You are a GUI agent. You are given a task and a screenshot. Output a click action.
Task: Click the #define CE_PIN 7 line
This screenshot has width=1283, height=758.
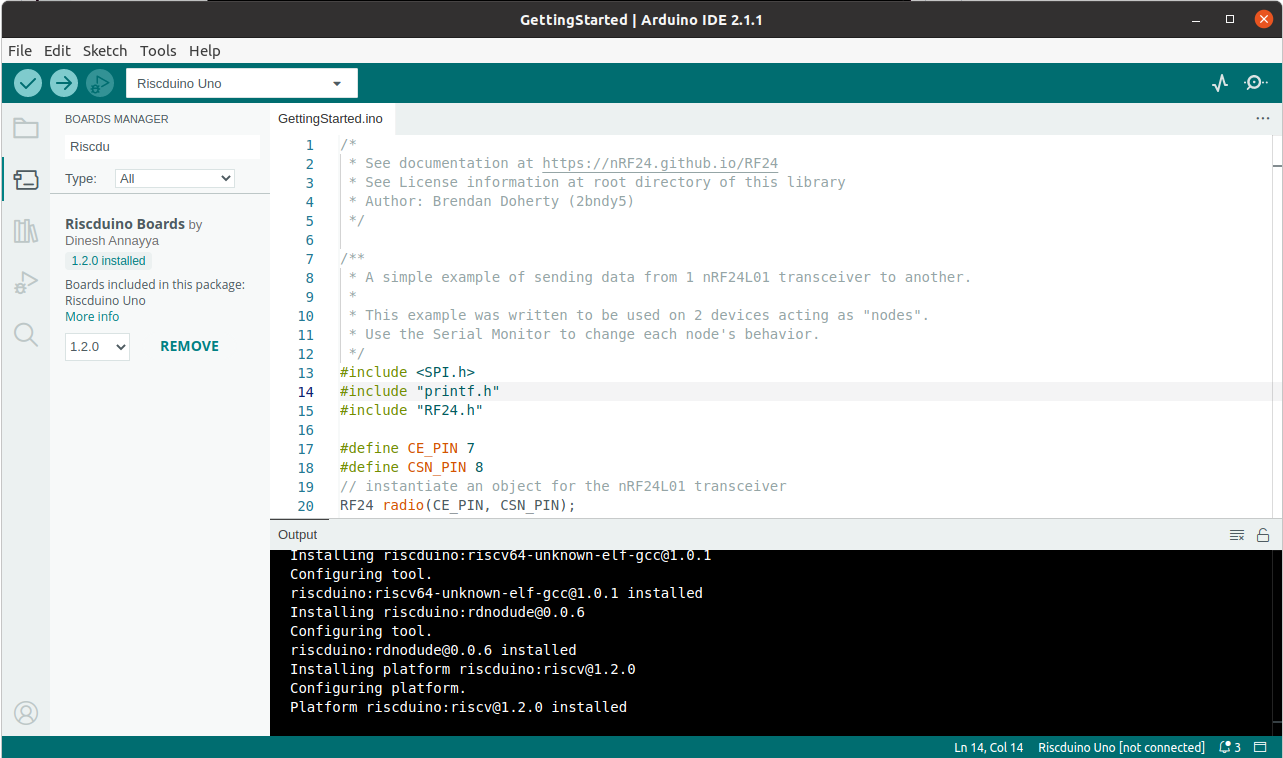pyautogui.click(x=407, y=449)
